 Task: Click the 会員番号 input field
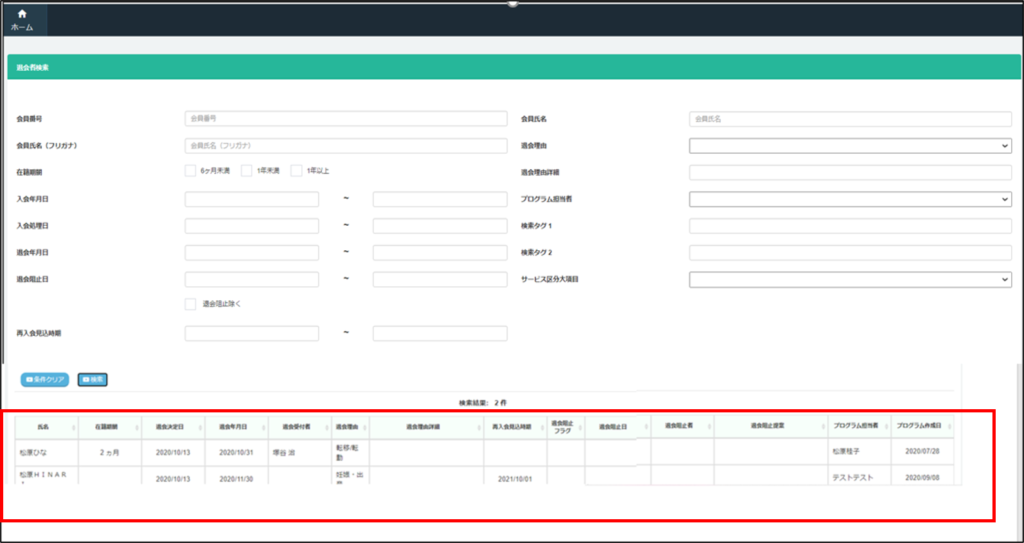pyautogui.click(x=346, y=118)
